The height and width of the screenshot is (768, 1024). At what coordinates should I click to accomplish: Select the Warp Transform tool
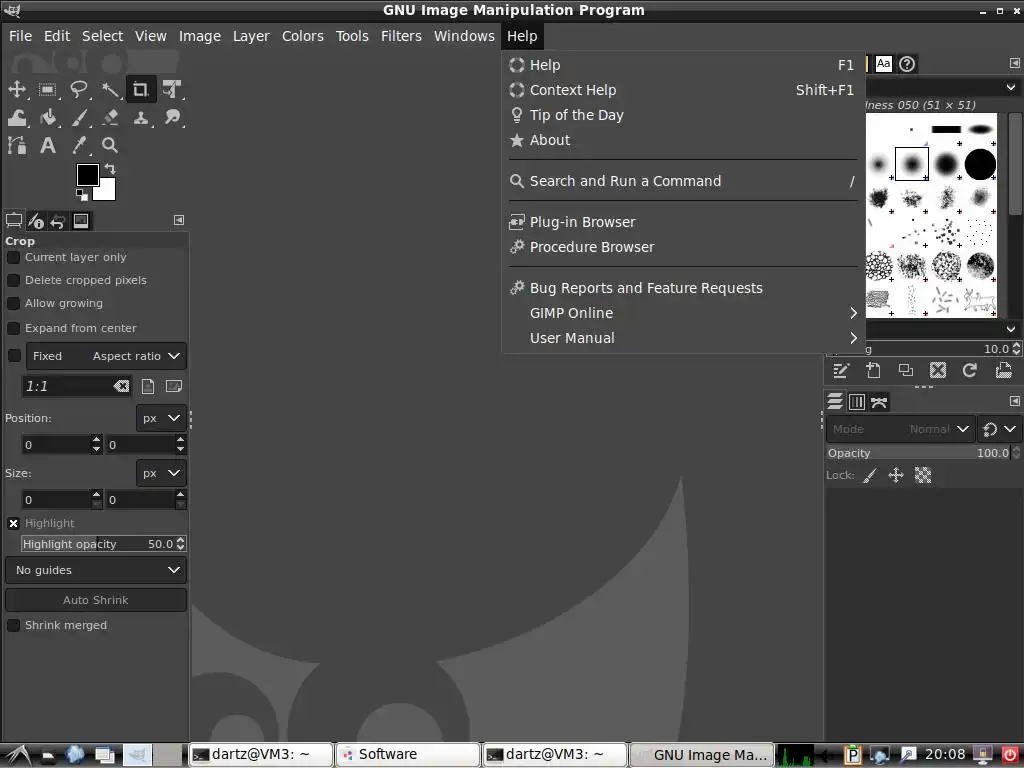point(16,118)
